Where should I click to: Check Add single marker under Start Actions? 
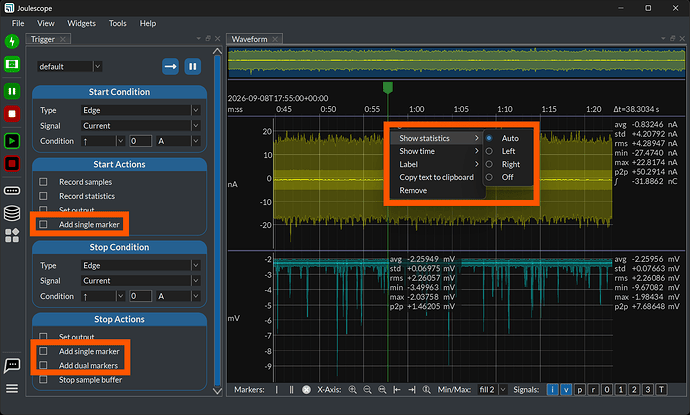pyautogui.click(x=43, y=224)
